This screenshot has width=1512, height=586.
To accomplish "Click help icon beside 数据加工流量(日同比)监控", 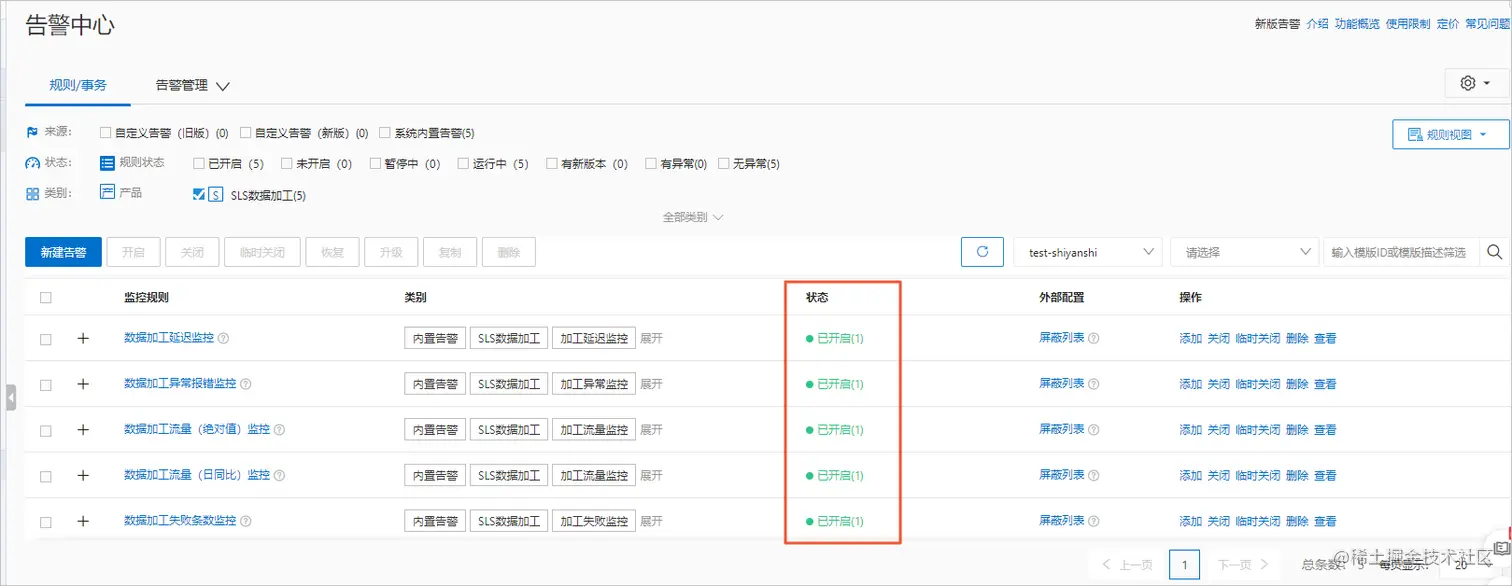I will pyautogui.click(x=280, y=476).
